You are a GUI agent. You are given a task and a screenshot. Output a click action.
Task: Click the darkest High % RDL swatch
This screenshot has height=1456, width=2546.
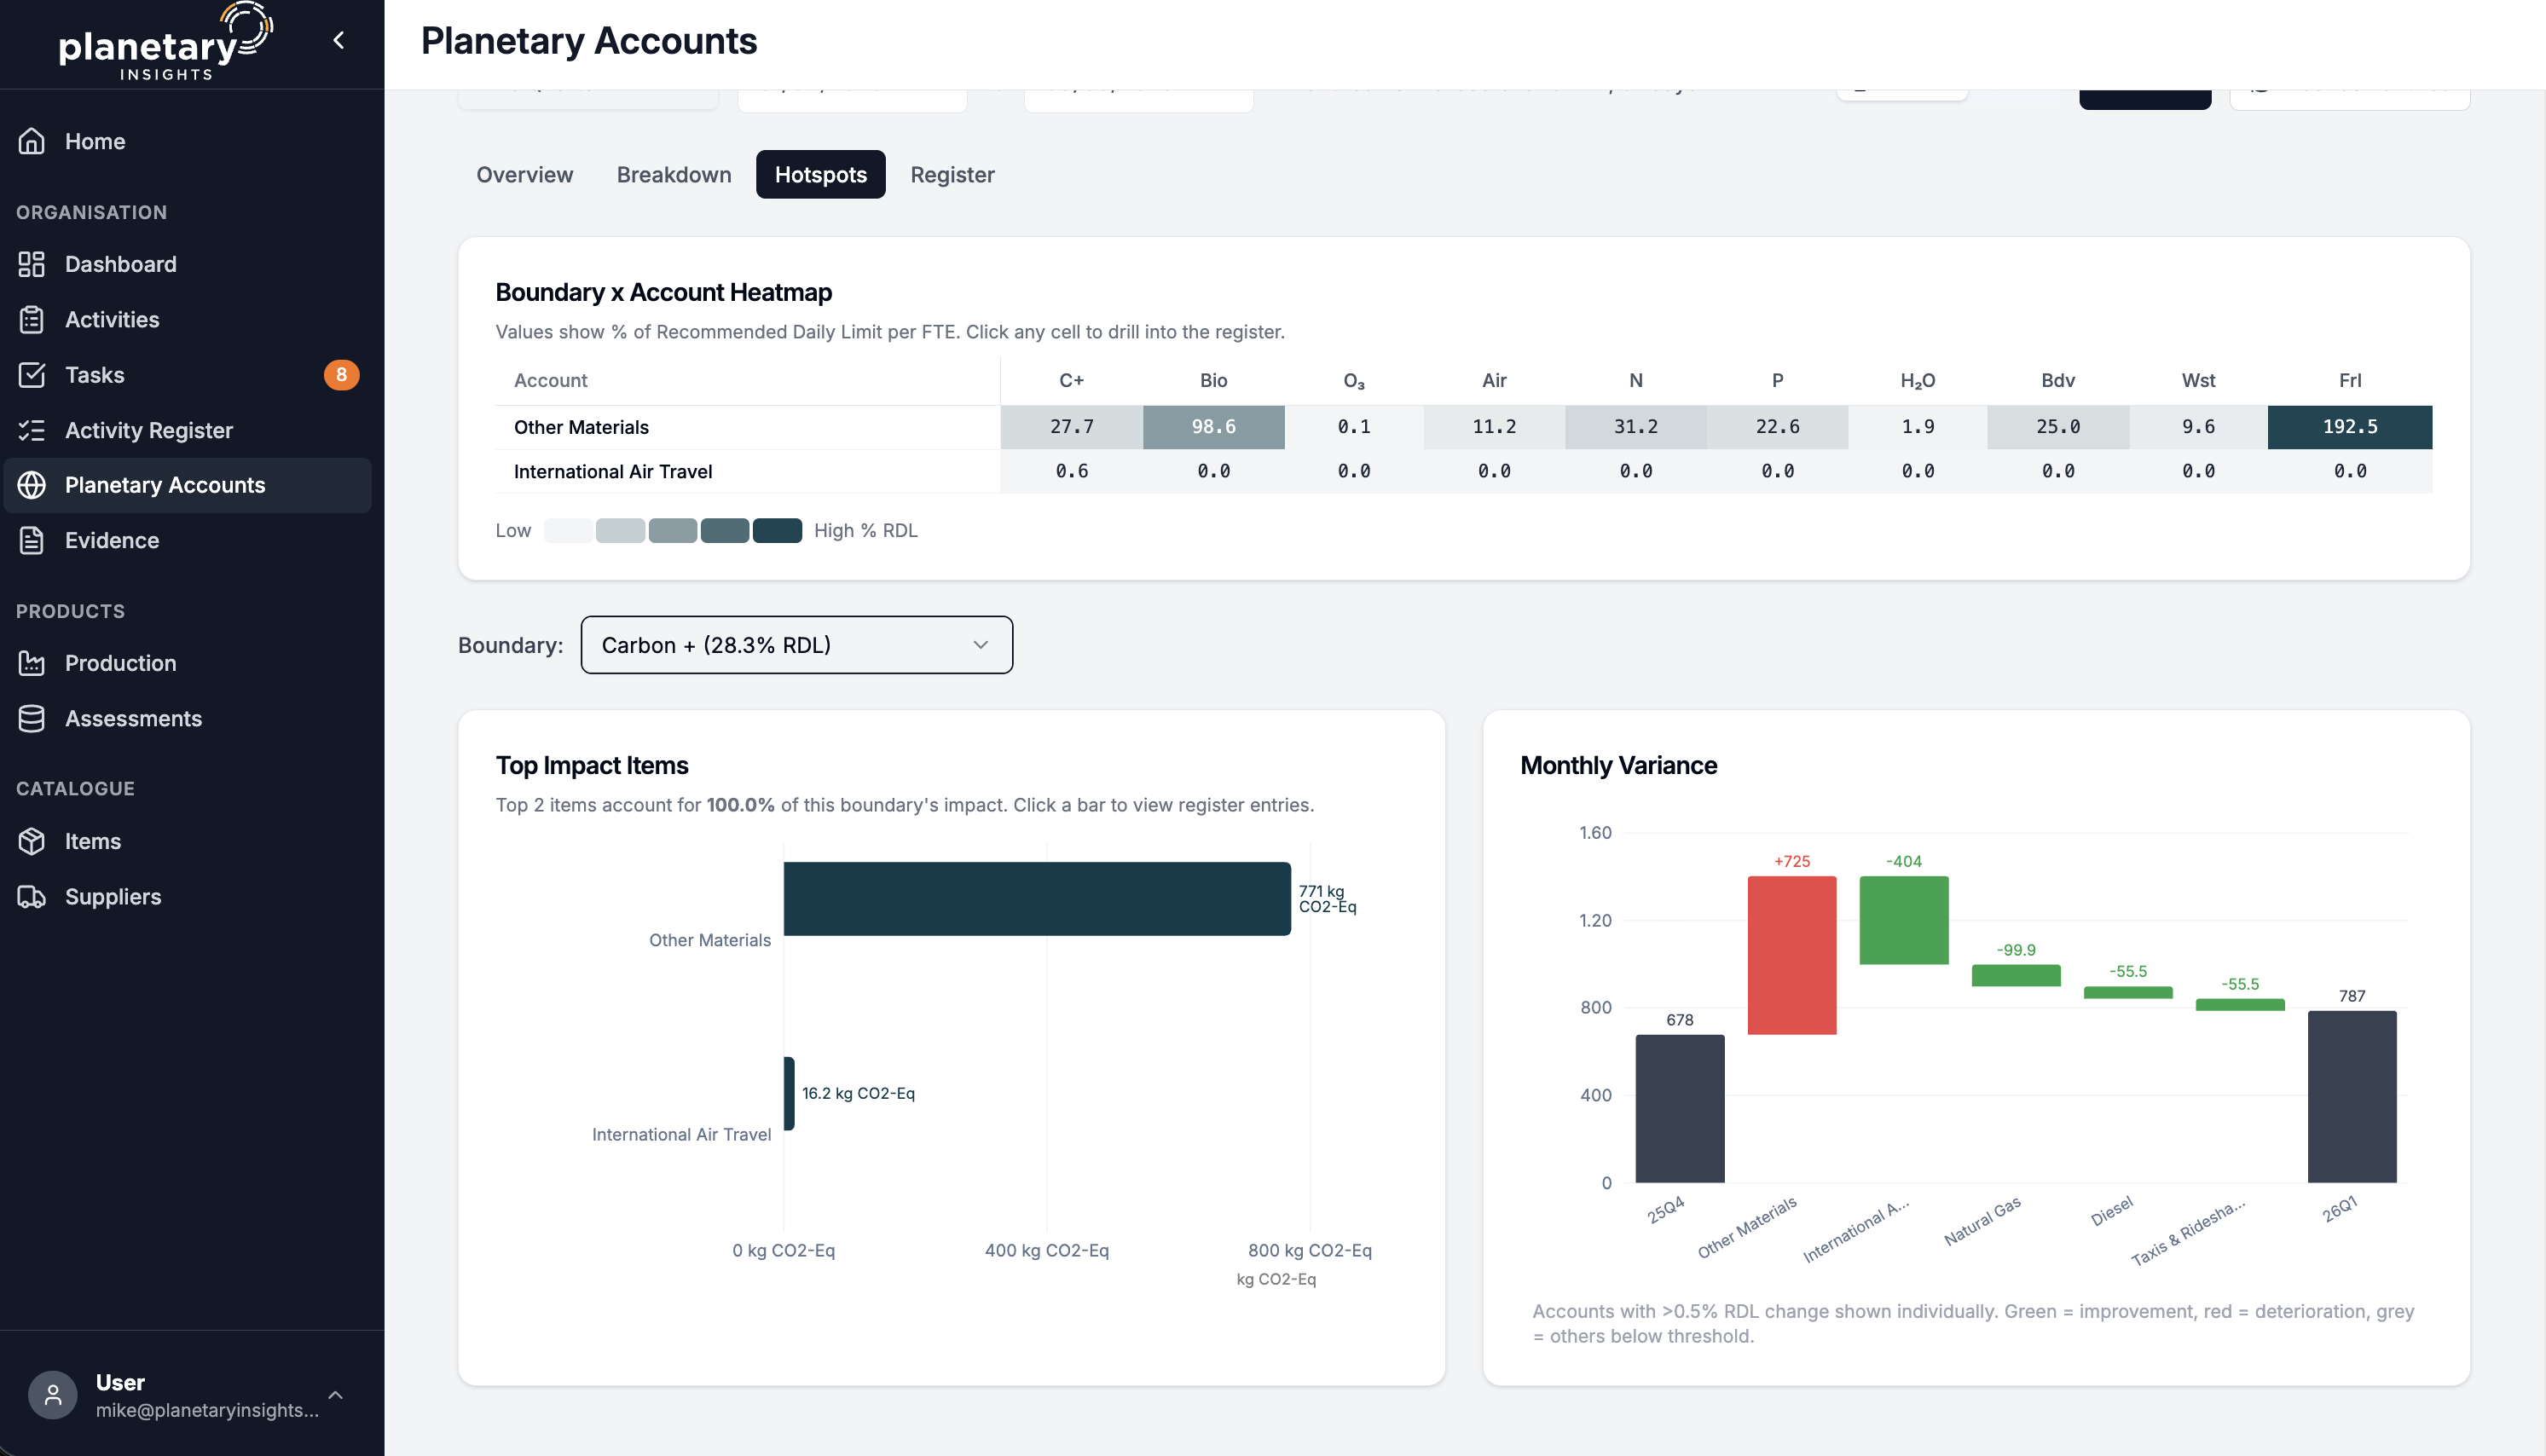click(x=777, y=530)
